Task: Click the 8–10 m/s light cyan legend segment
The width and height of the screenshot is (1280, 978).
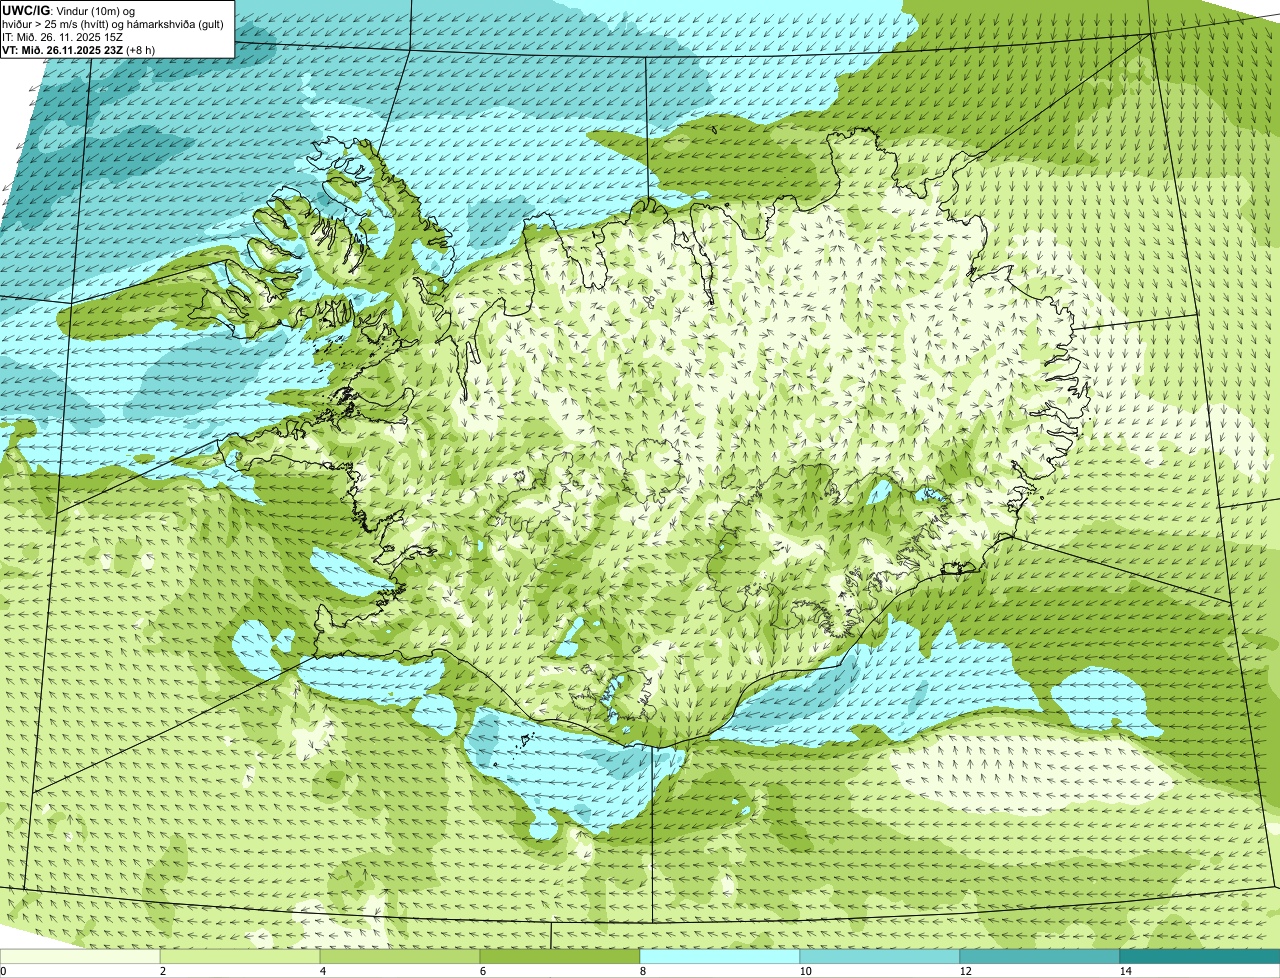Action: (x=720, y=956)
